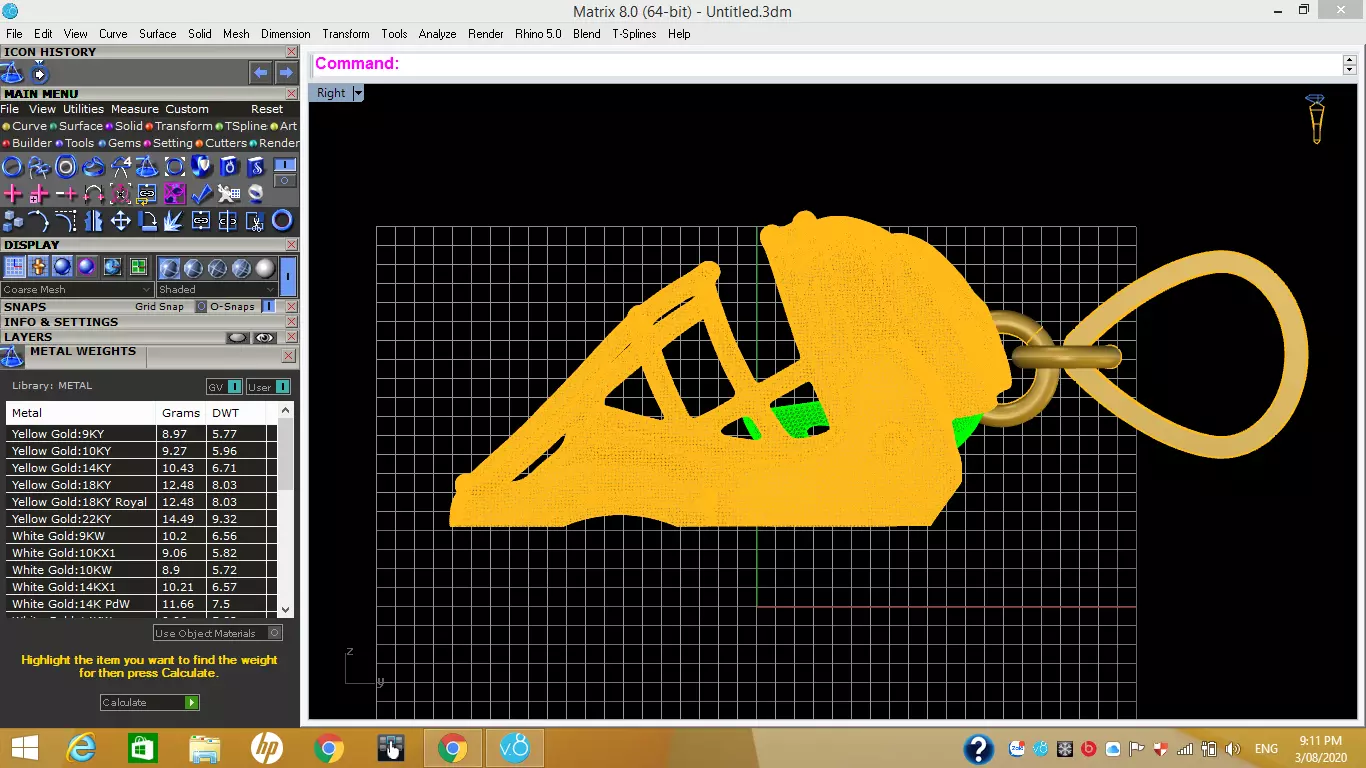Click the blue checkmark icon in main menu
Image resolution: width=1366 pixels, height=768 pixels.
[x=201, y=193]
